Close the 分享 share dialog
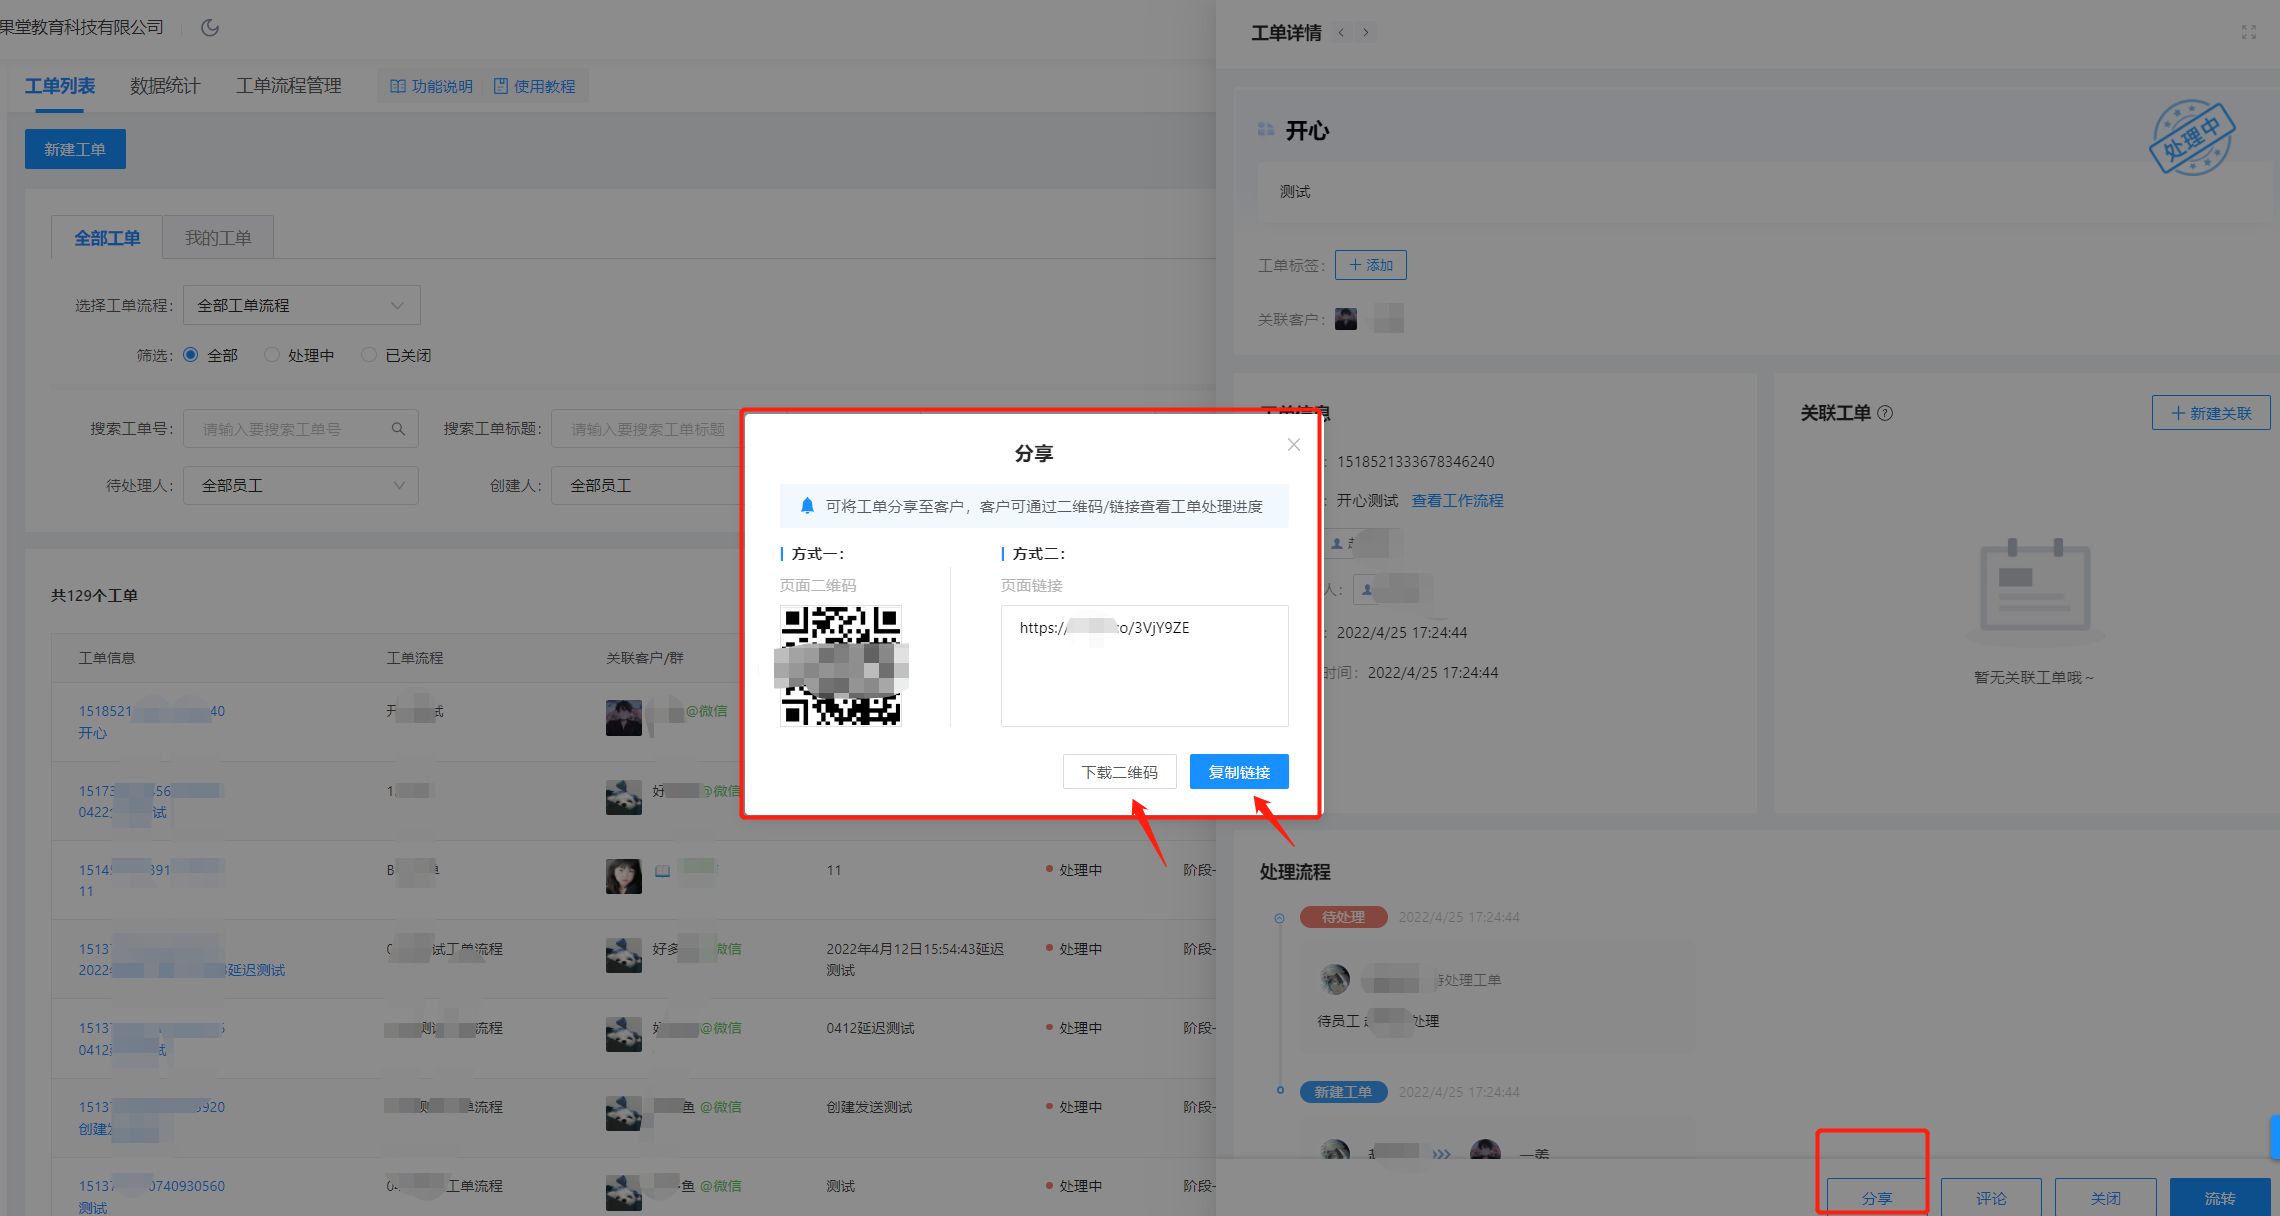 (x=1293, y=445)
